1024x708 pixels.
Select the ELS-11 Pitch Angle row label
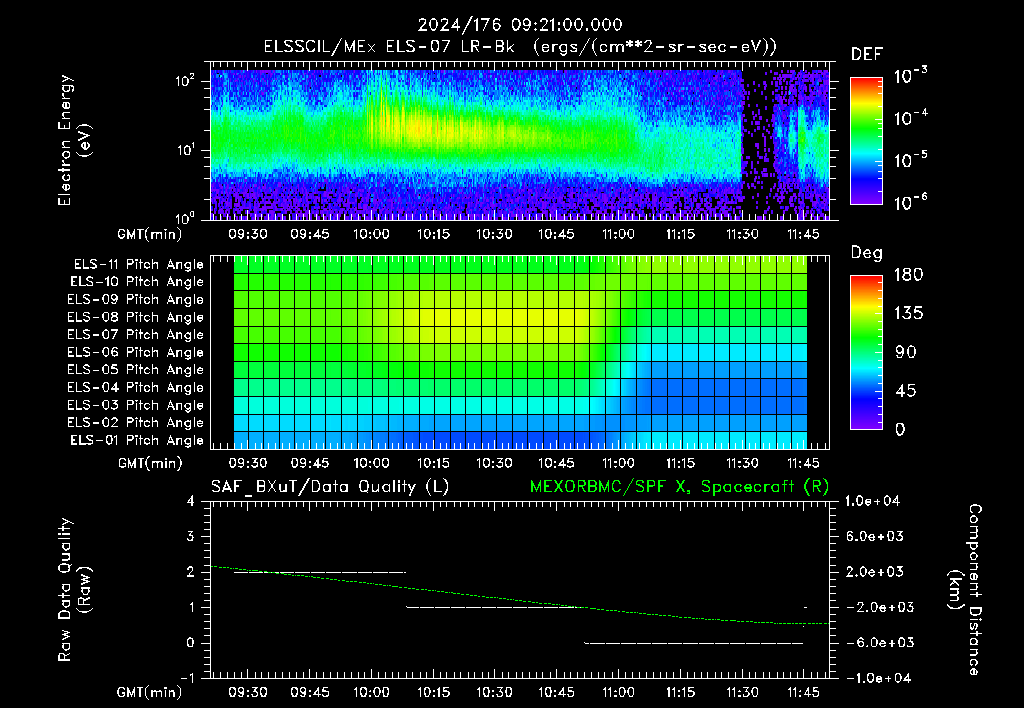[138, 265]
